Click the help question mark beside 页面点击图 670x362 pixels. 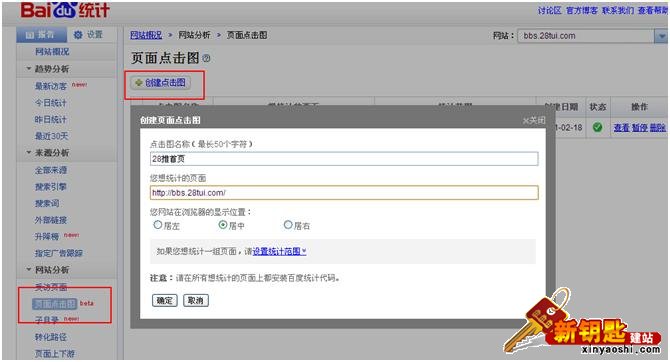coord(206,58)
